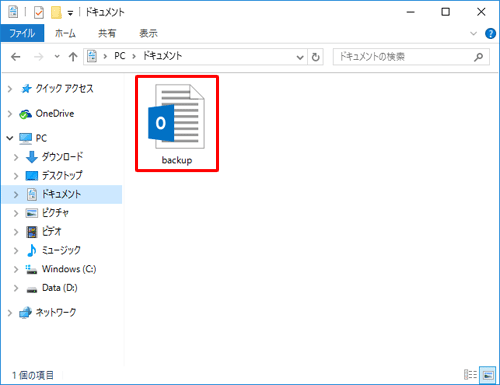Expand the ビデオ node
Image resolution: width=500 pixels, height=385 pixels.
16,232
